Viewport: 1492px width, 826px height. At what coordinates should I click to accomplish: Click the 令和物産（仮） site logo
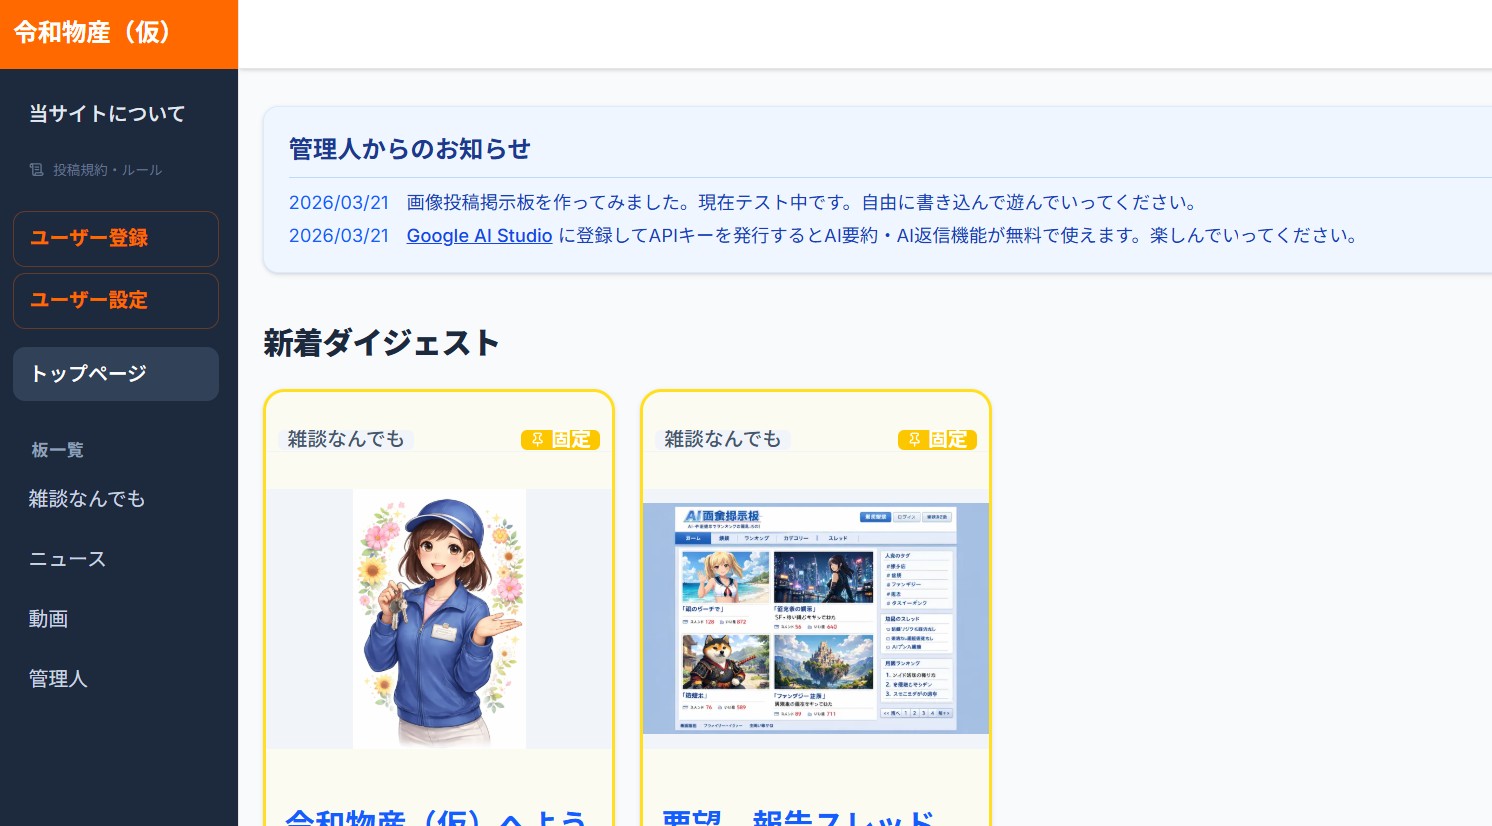pos(92,33)
